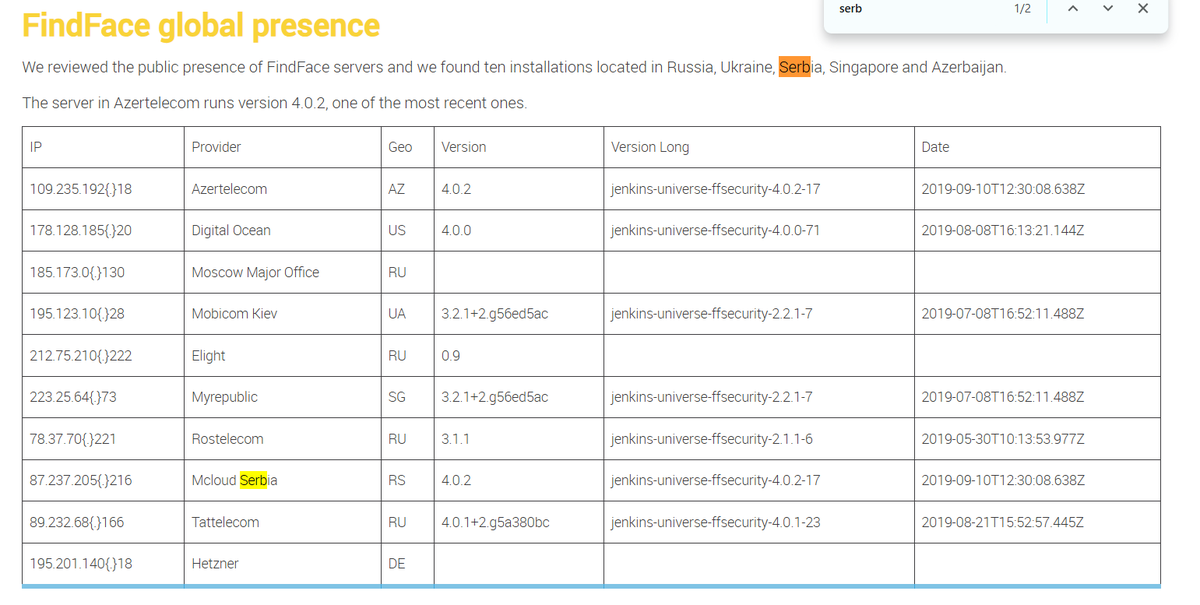
Task: Go to previous find result arrow
Action: [x=1072, y=9]
